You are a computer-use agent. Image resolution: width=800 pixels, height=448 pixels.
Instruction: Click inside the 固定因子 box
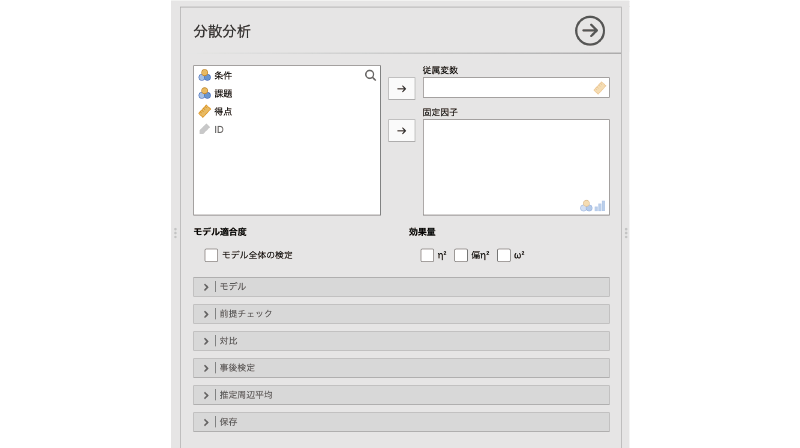pyautogui.click(x=516, y=165)
